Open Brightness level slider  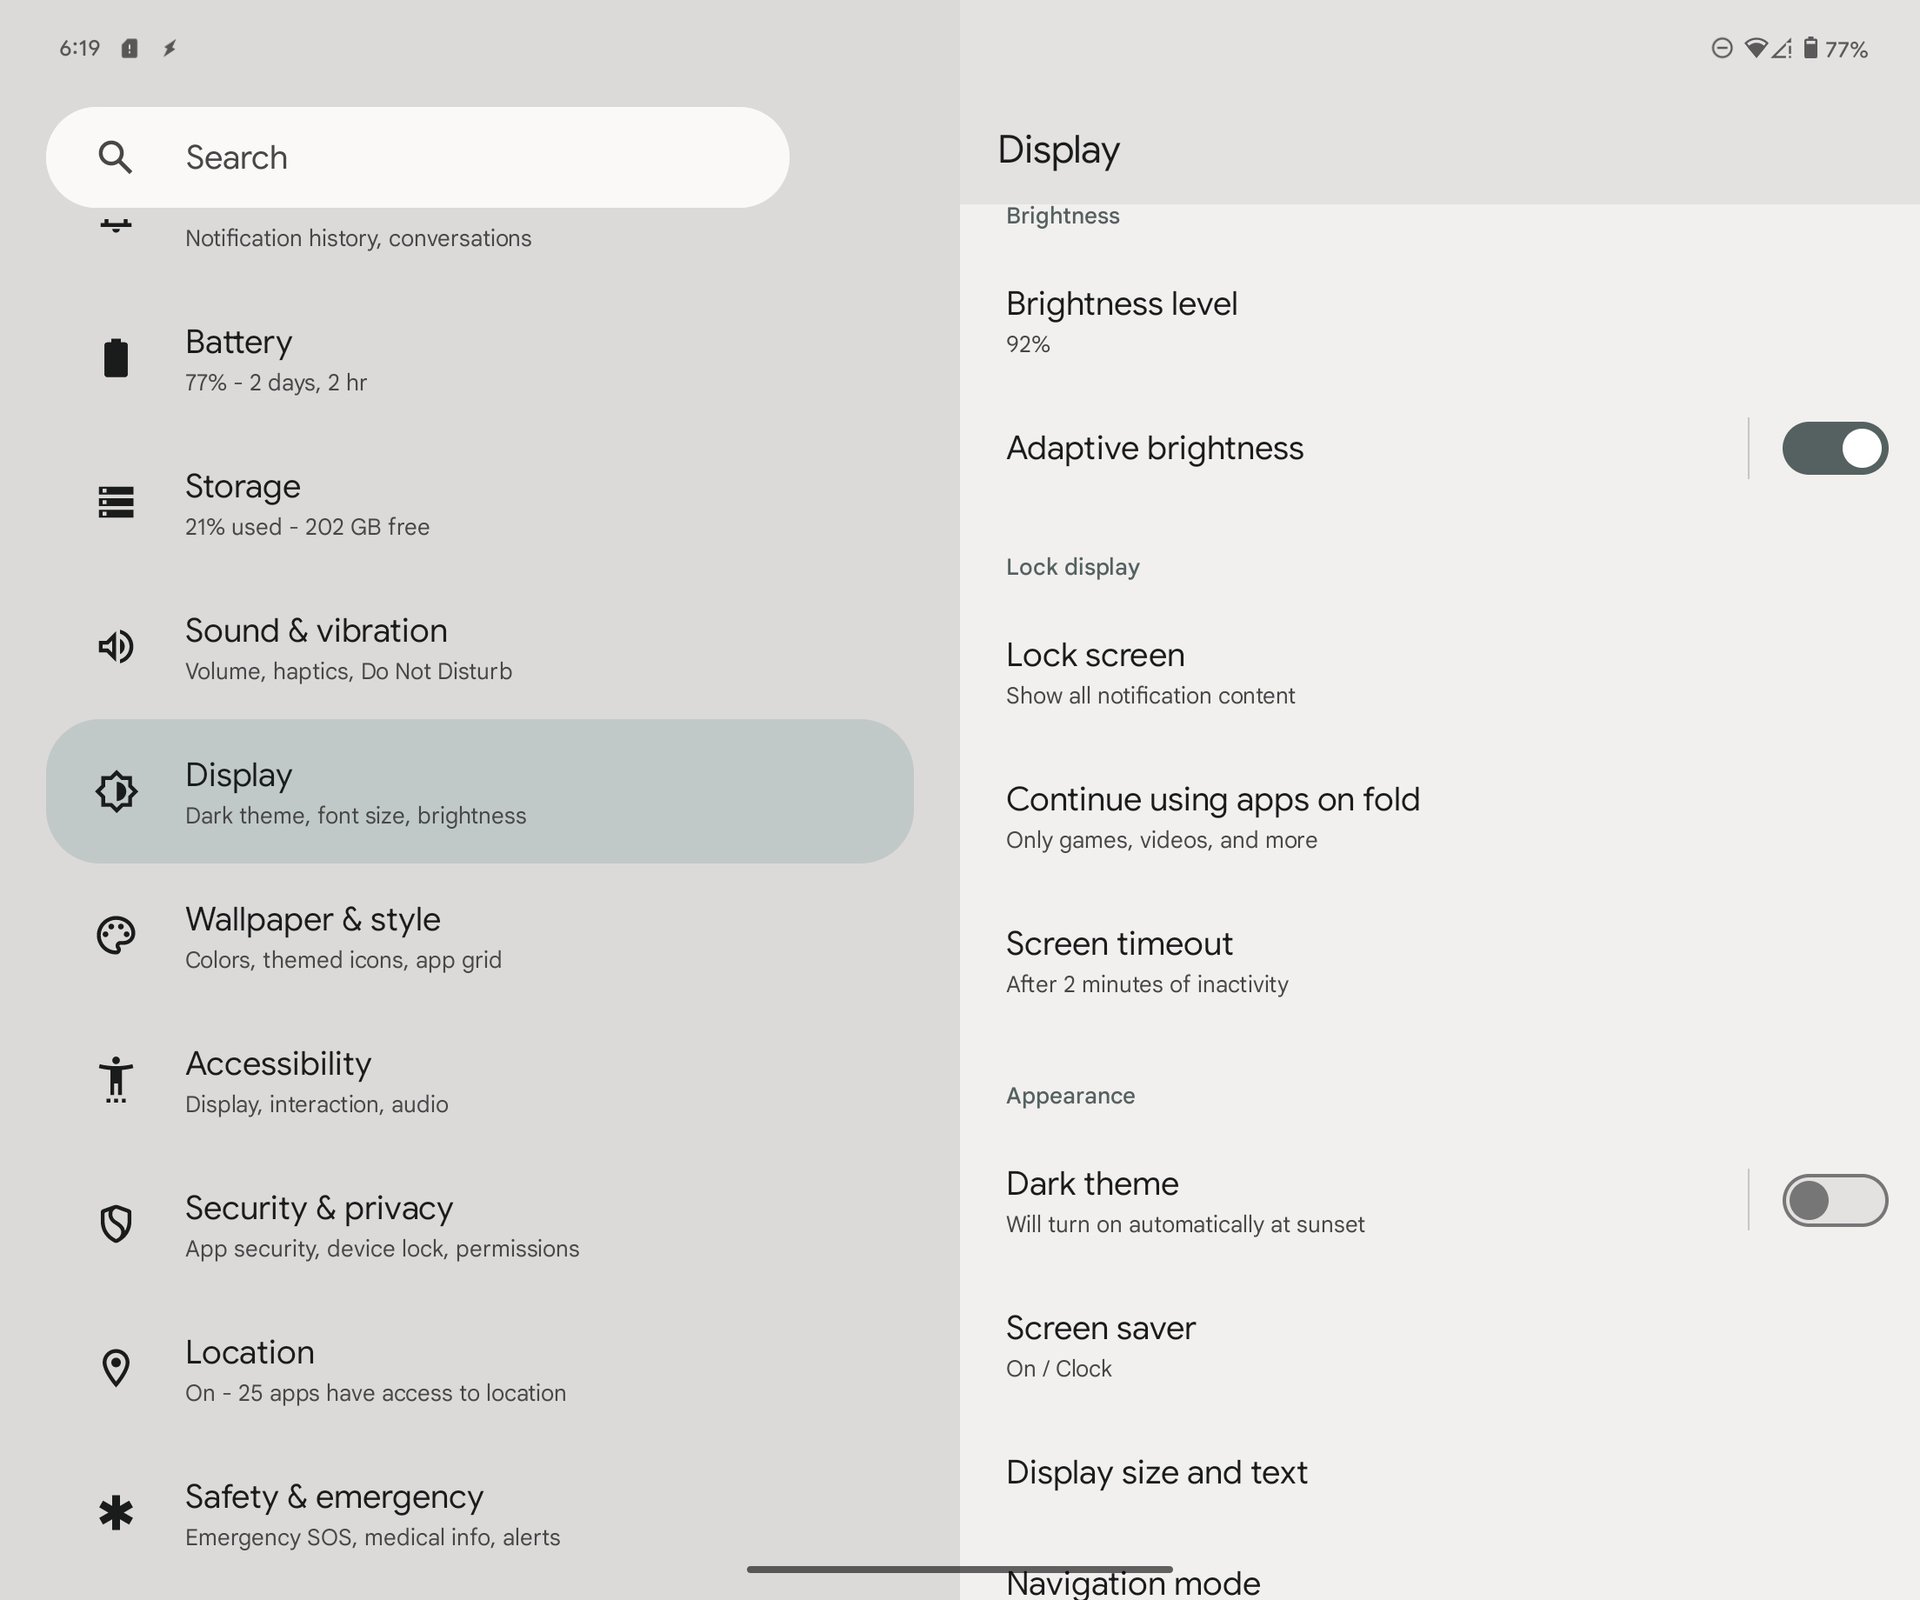(1120, 321)
